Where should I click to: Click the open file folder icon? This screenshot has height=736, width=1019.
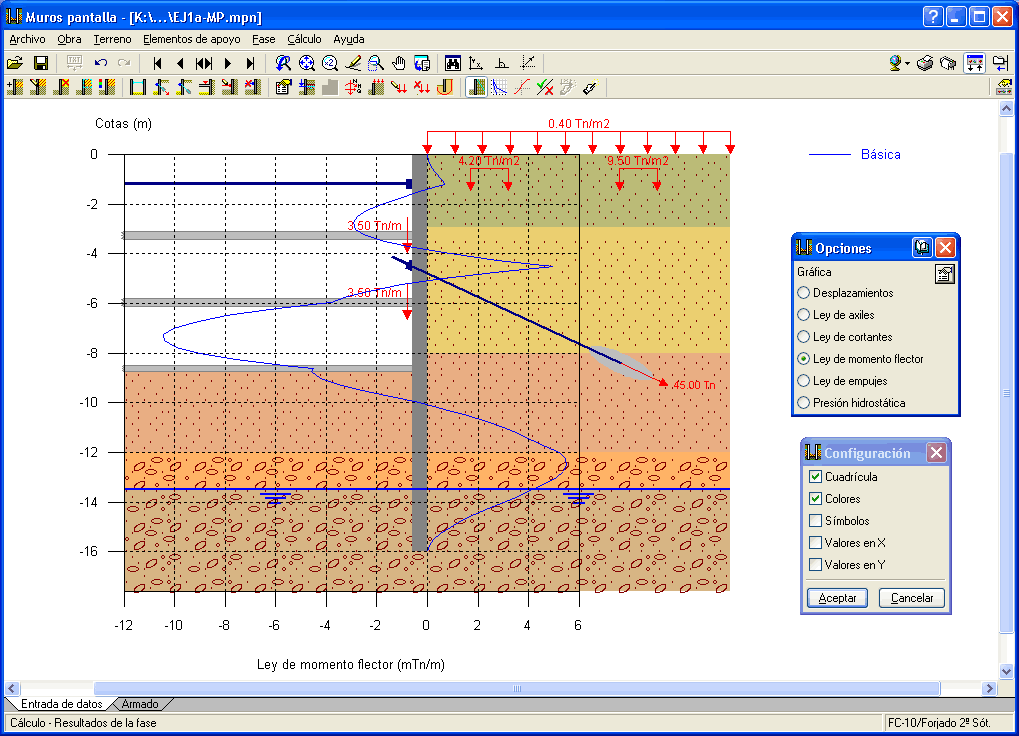(15, 63)
